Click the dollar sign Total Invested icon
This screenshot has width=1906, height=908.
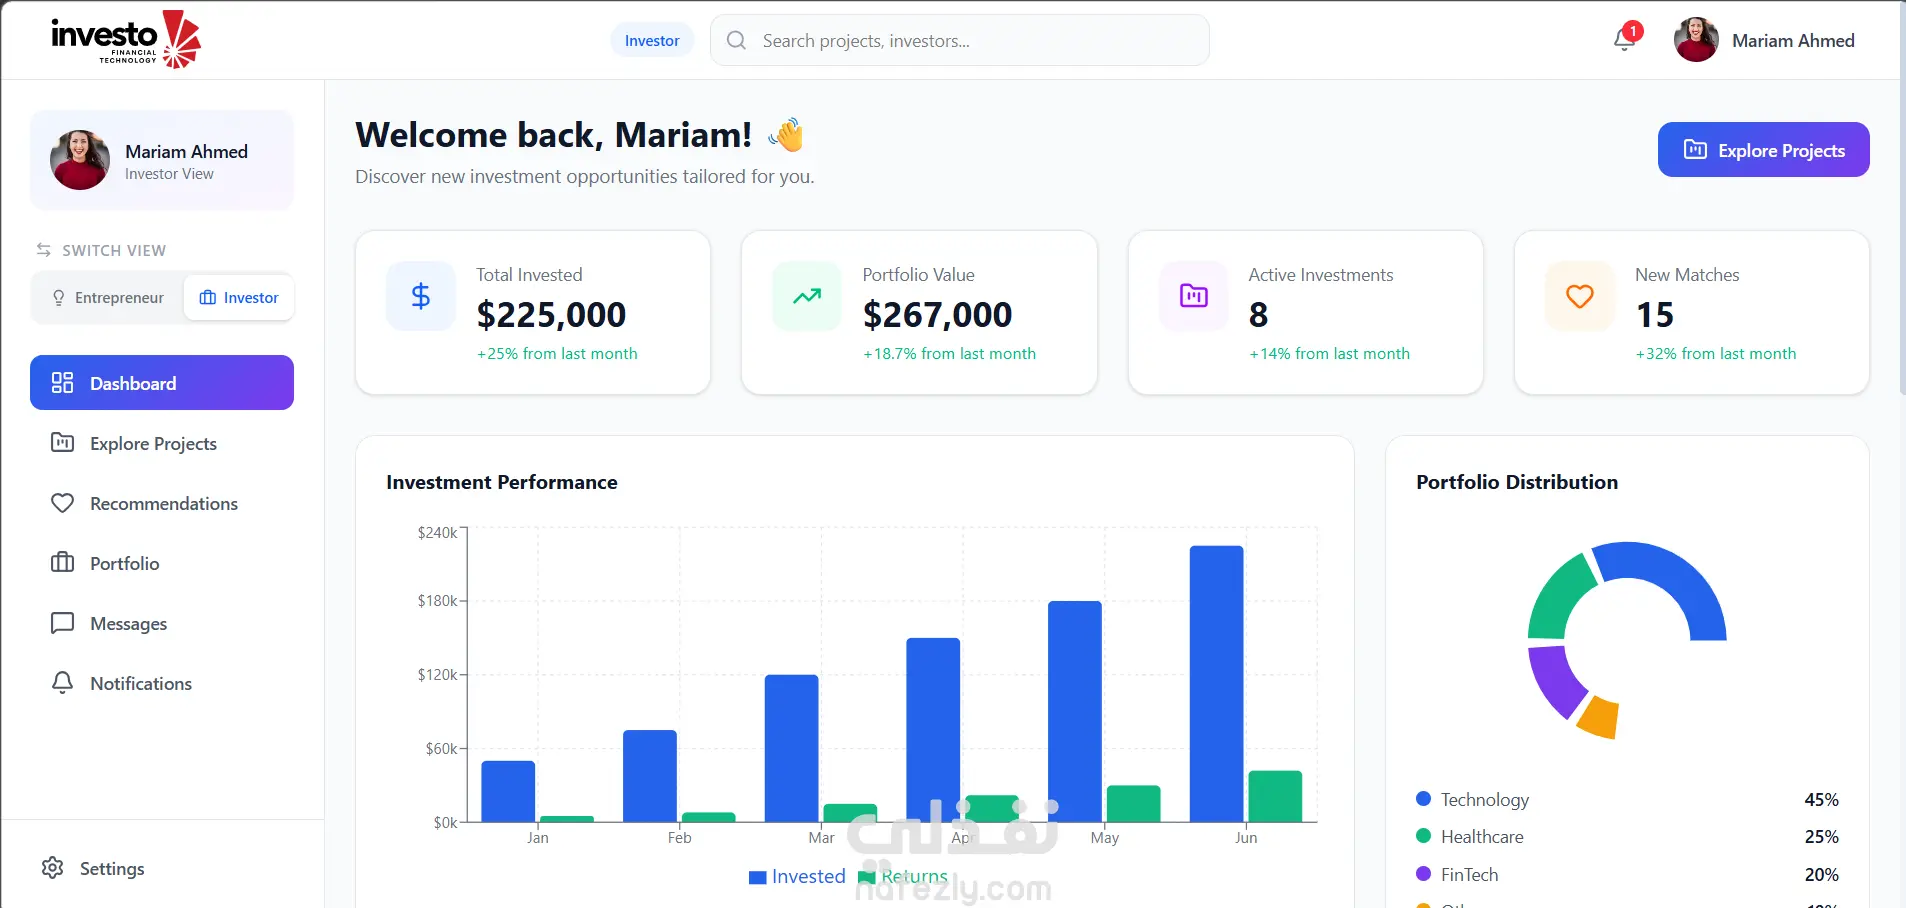point(421,296)
